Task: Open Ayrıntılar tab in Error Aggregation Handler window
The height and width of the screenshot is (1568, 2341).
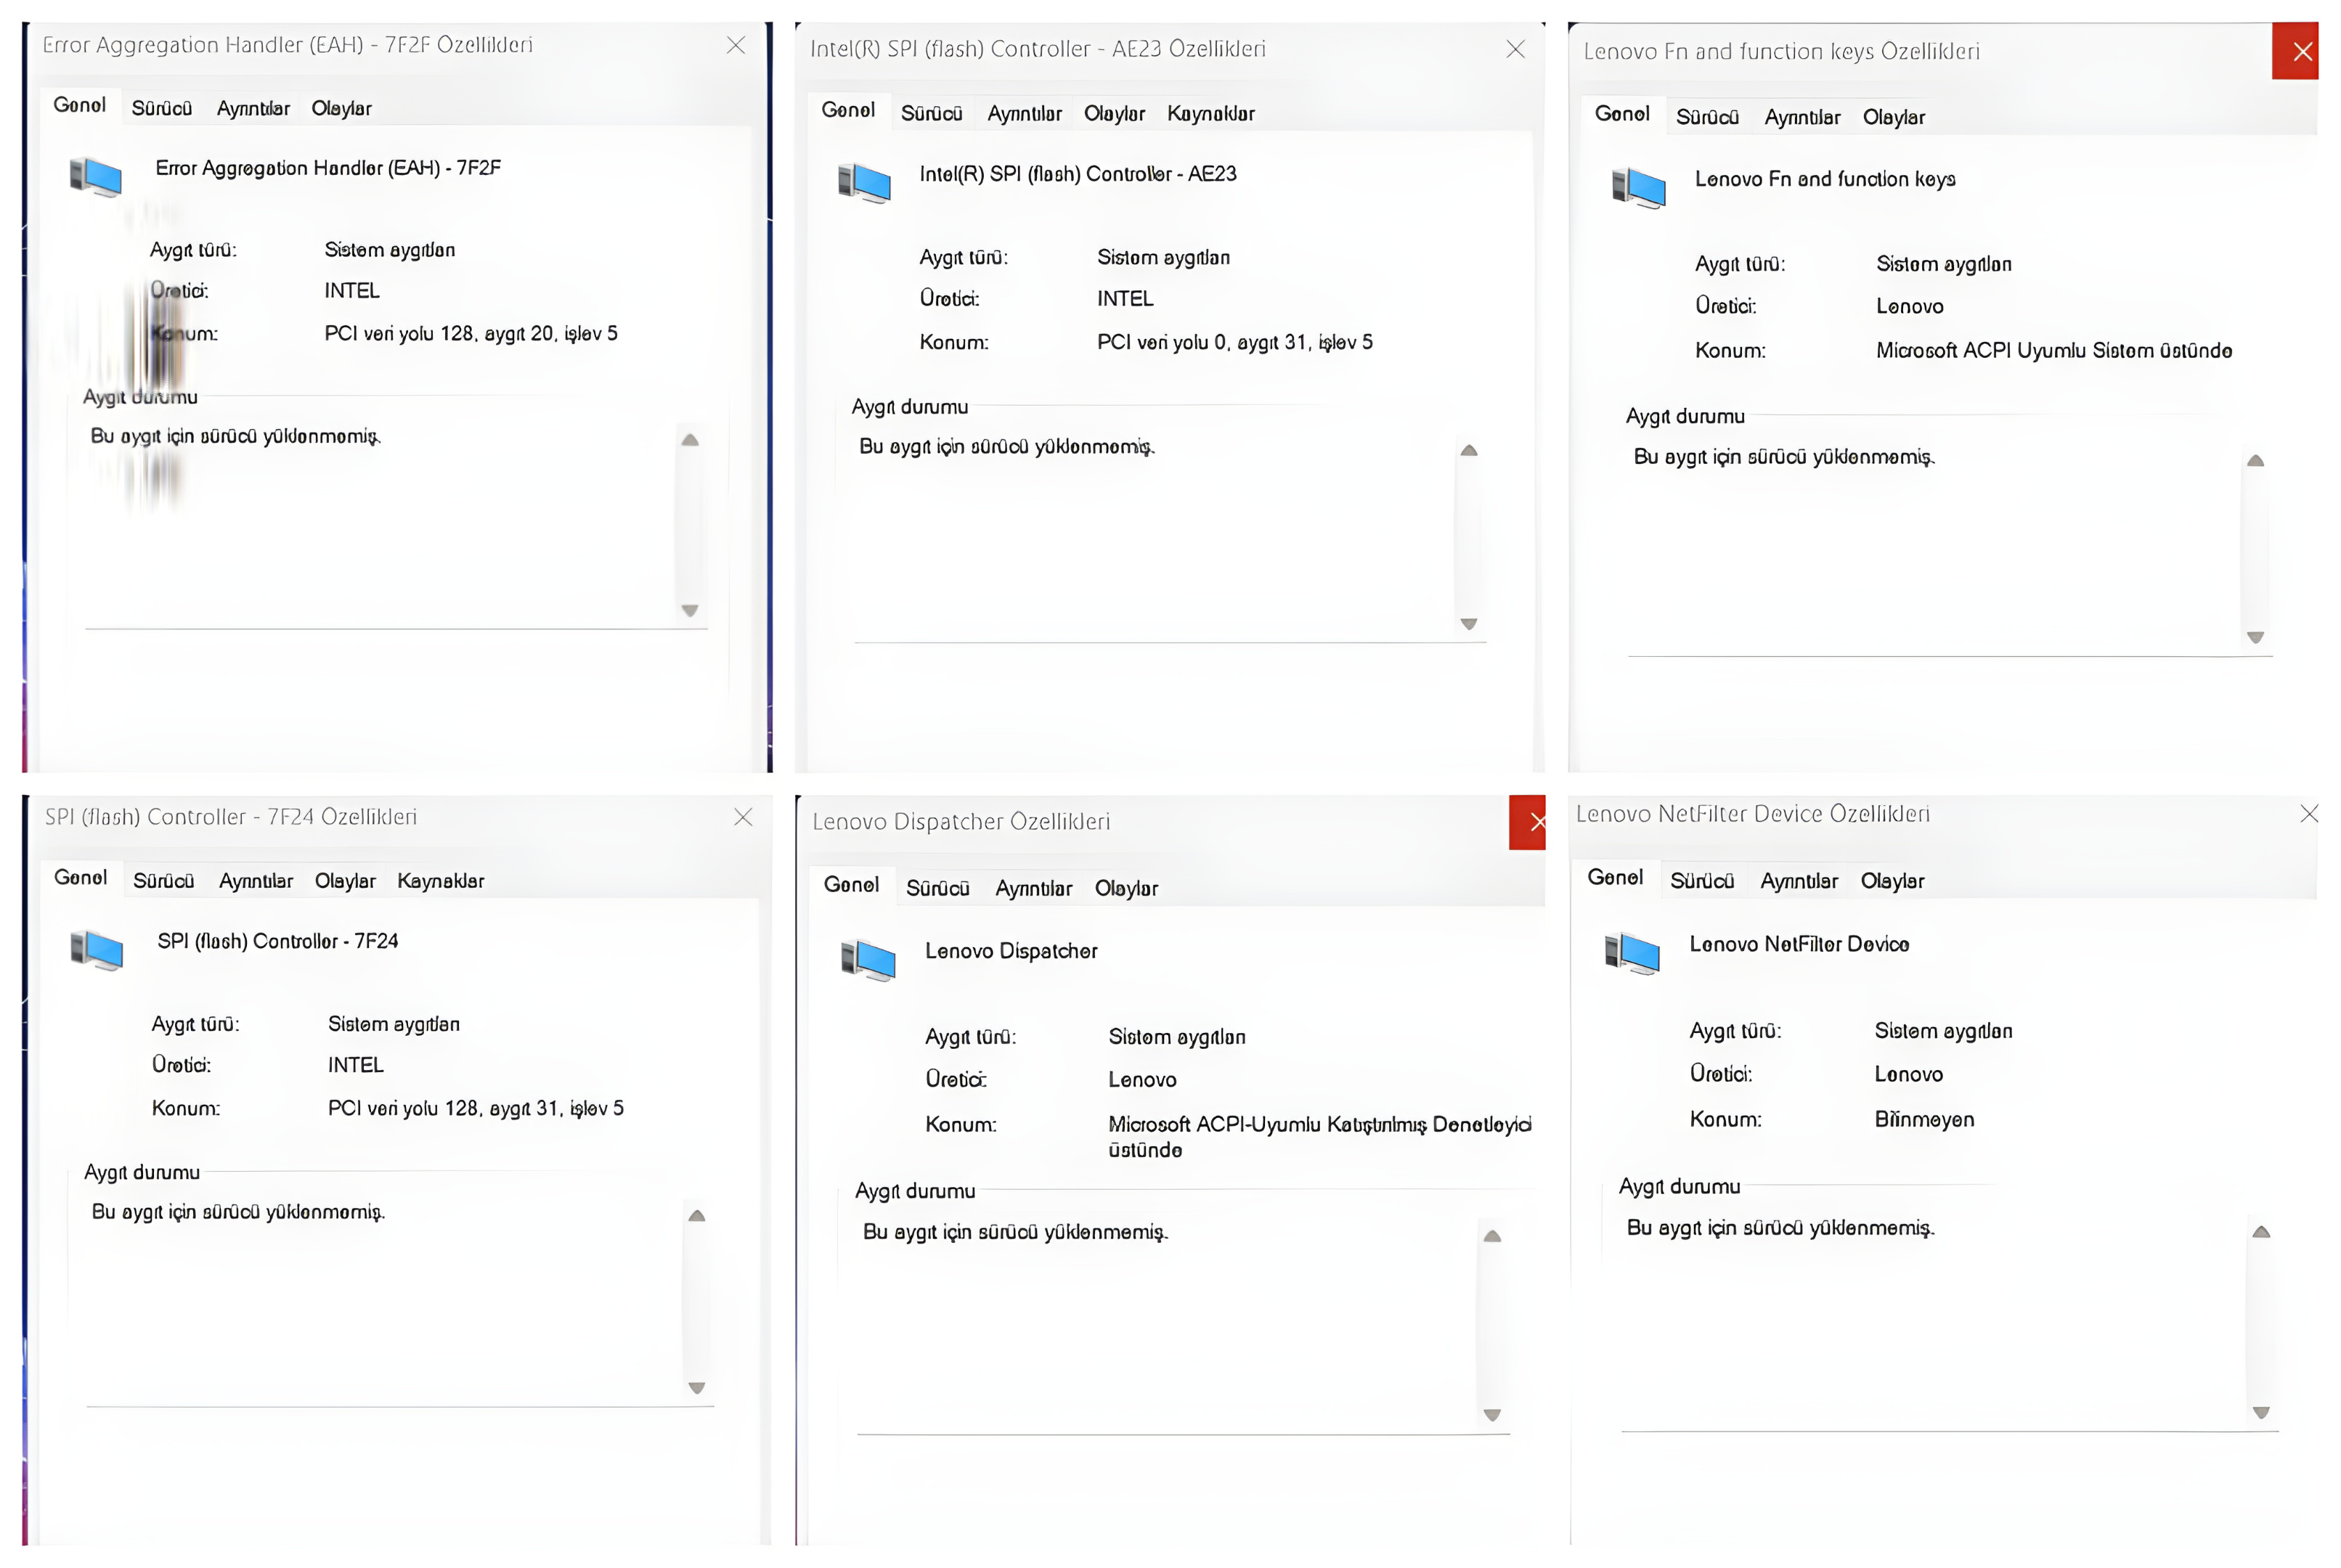Action: pyautogui.click(x=253, y=108)
